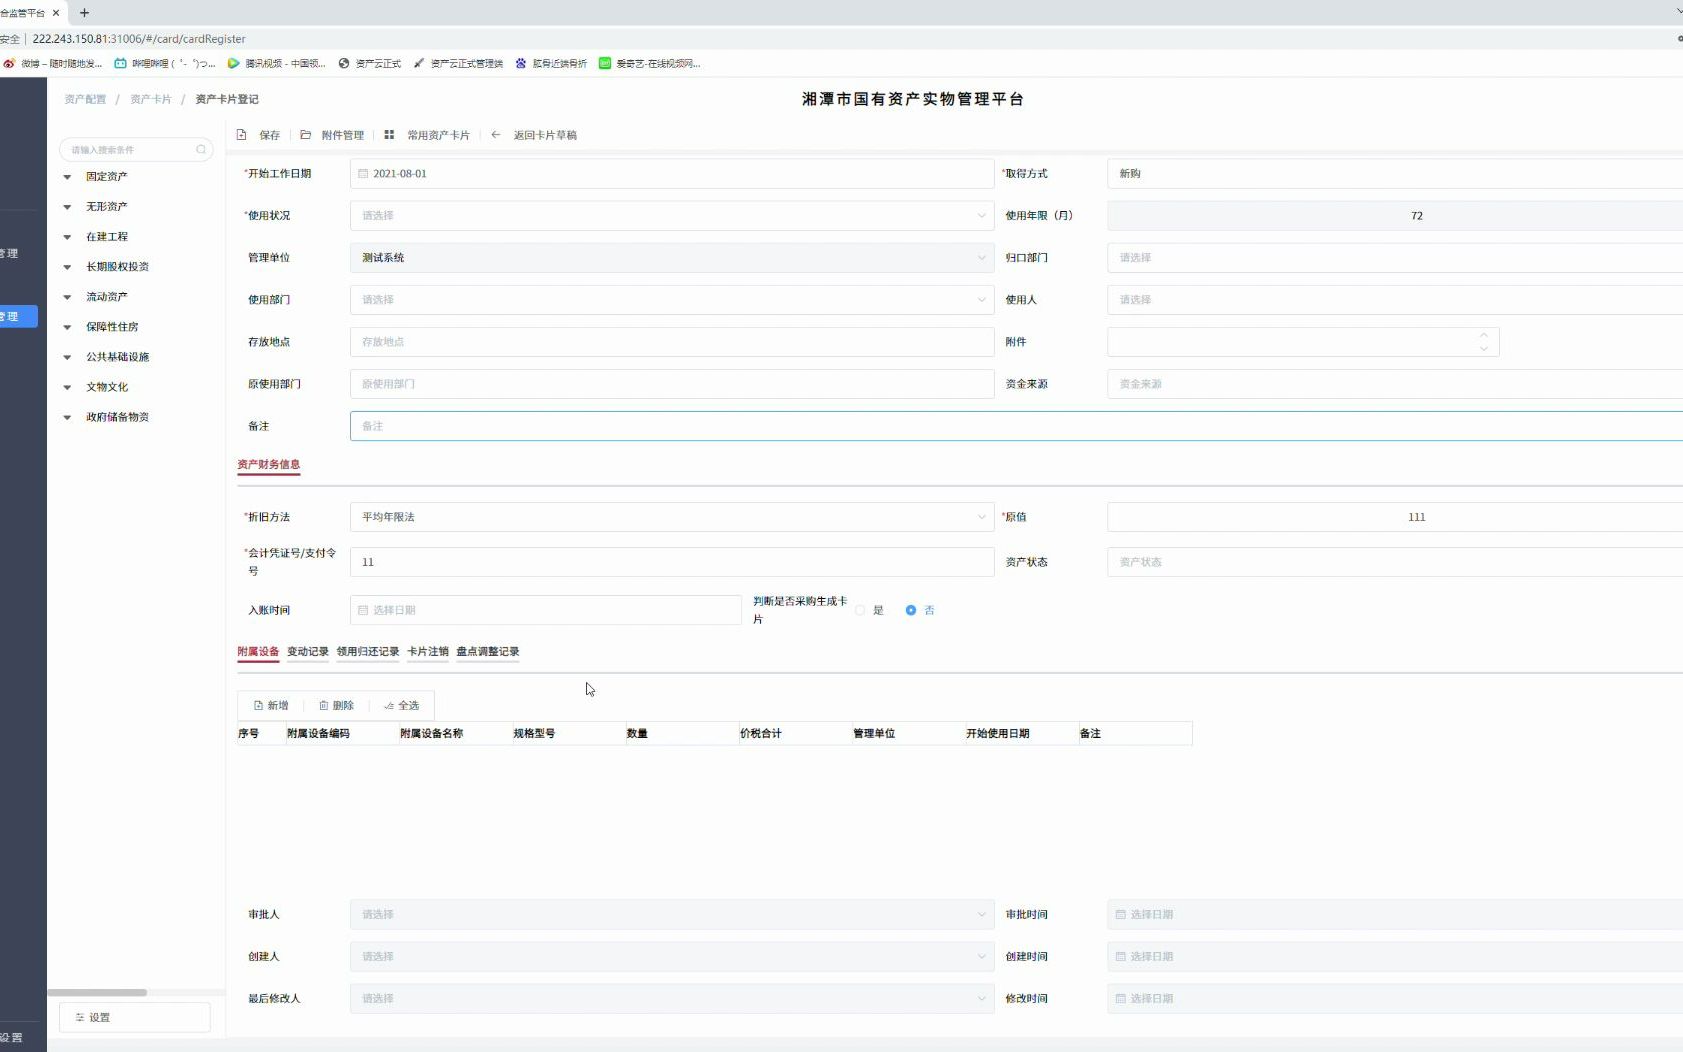Click calendar icon in 入账时间 field
The image size is (1683, 1052).
point(363,610)
